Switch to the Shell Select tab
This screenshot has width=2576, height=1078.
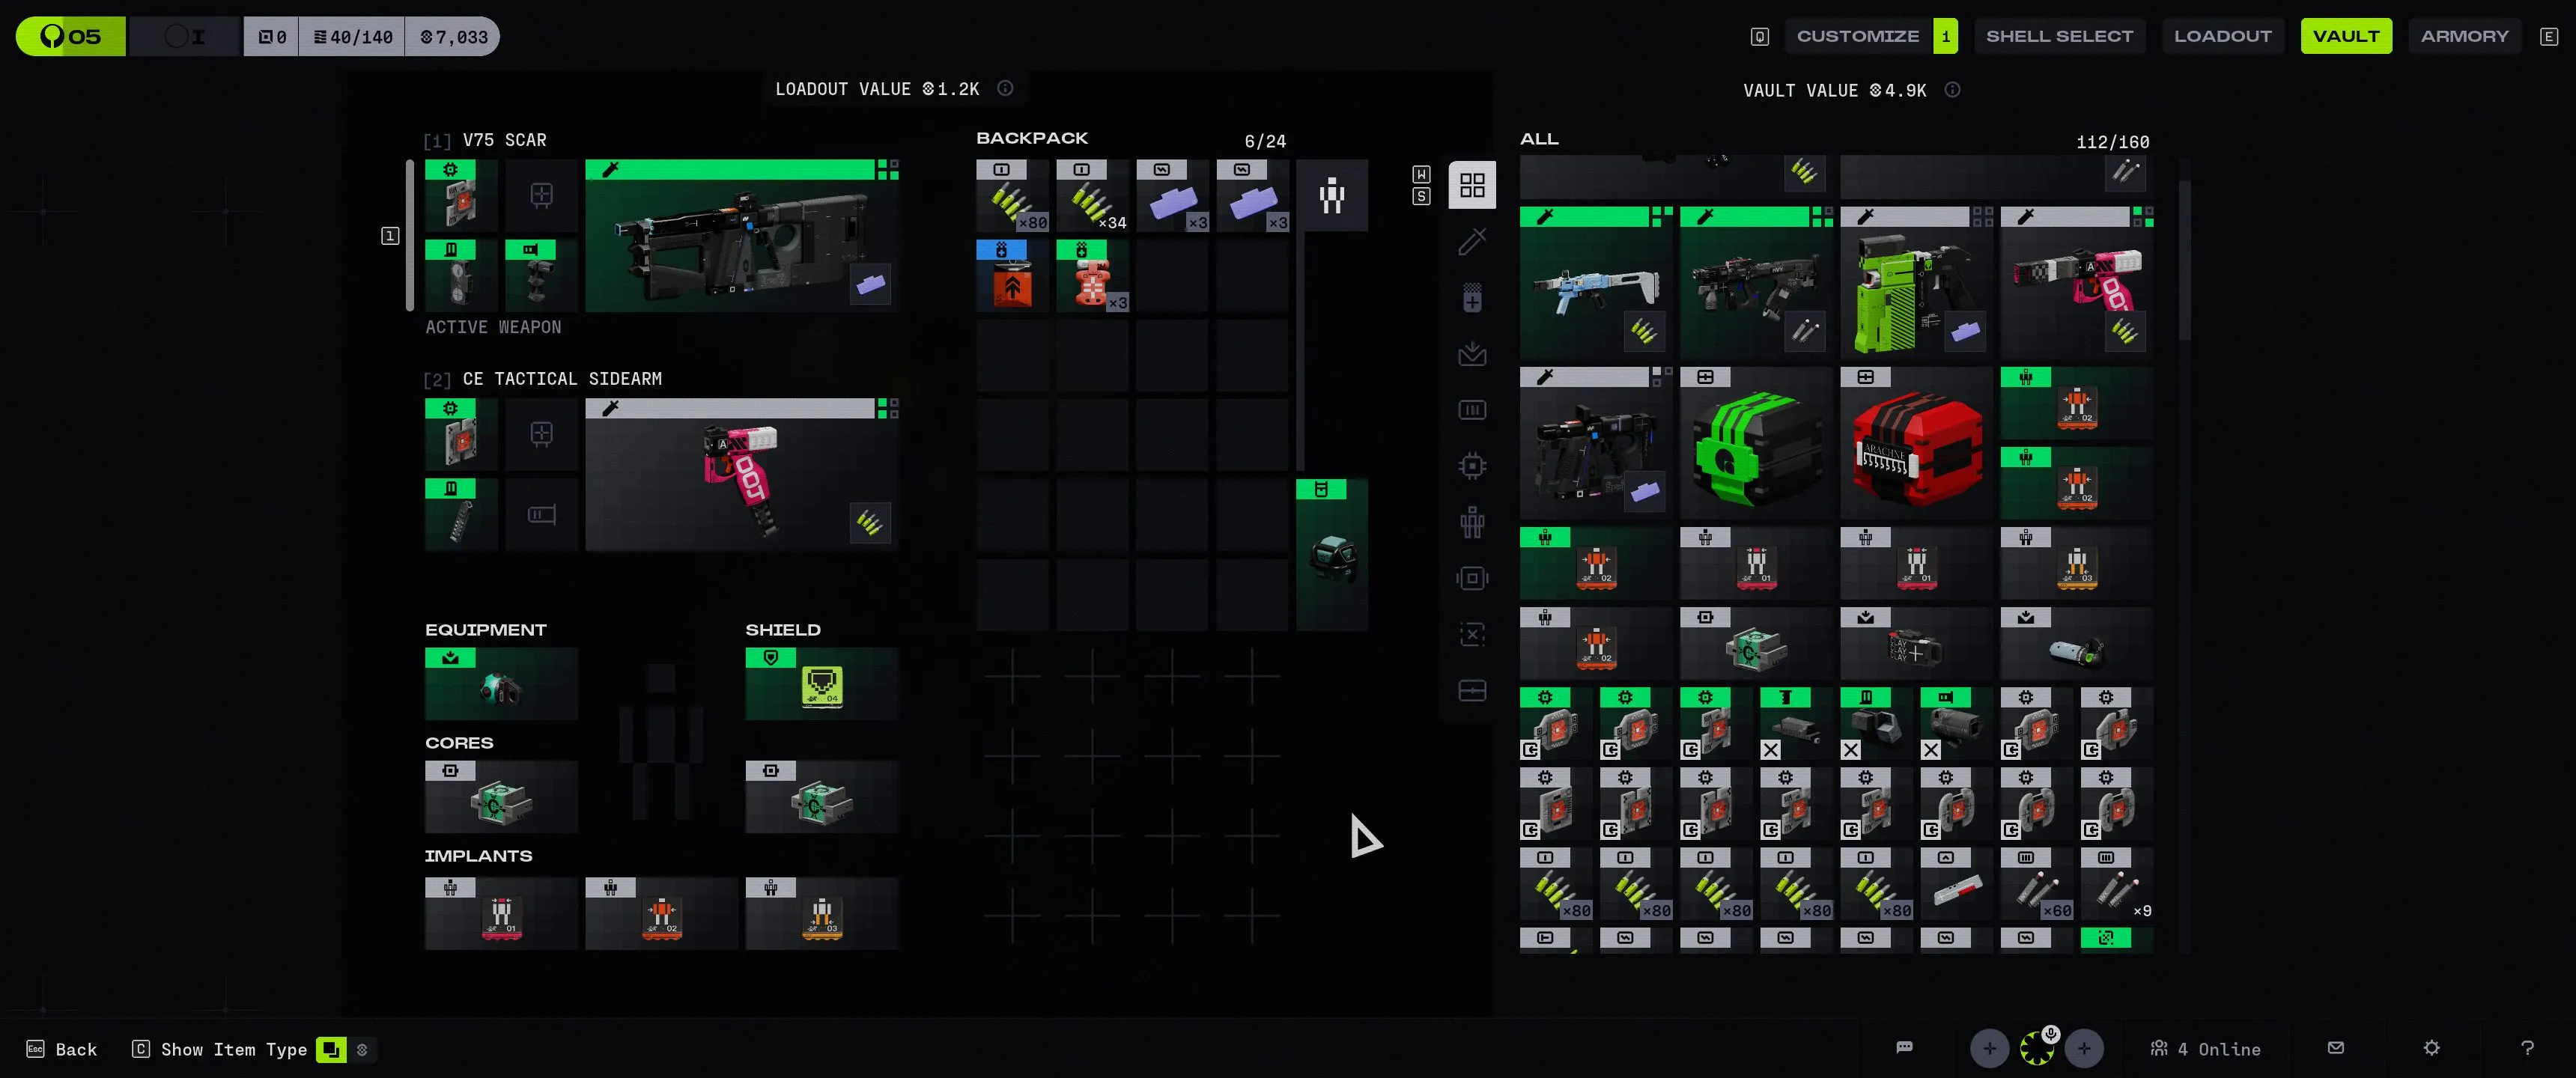(2058, 36)
